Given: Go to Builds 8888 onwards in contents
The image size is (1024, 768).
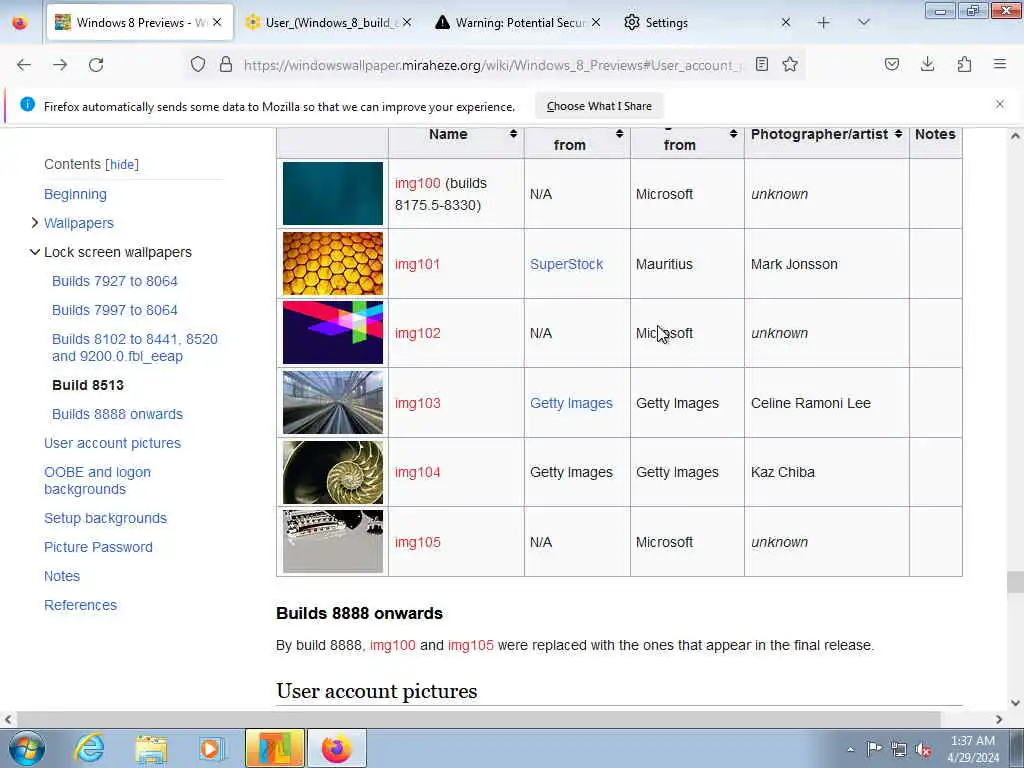Looking at the screenshot, I should click(x=118, y=414).
